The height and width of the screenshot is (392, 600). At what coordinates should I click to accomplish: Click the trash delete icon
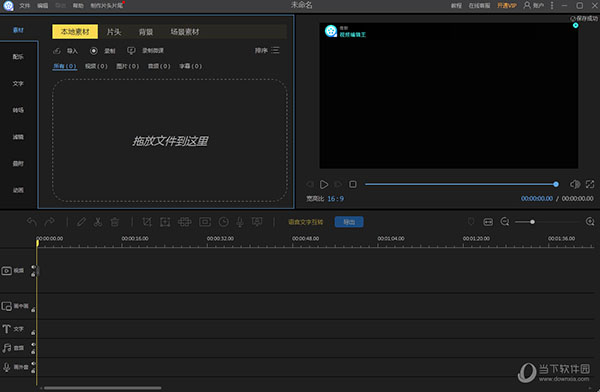click(x=115, y=222)
